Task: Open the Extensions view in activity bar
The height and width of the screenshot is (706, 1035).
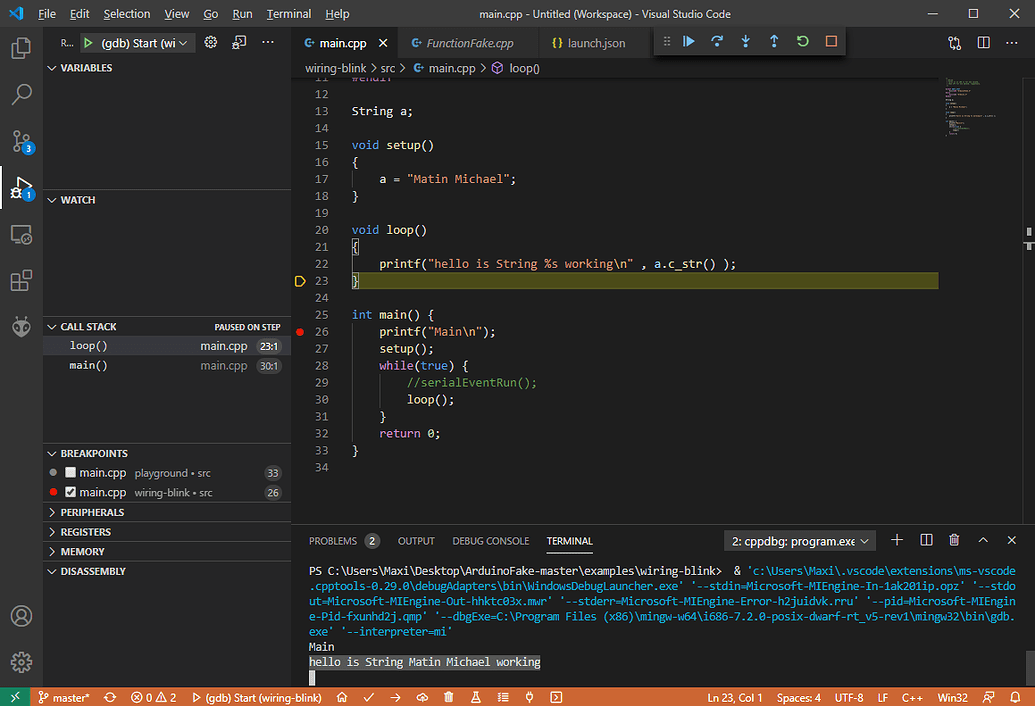Action: point(21,281)
